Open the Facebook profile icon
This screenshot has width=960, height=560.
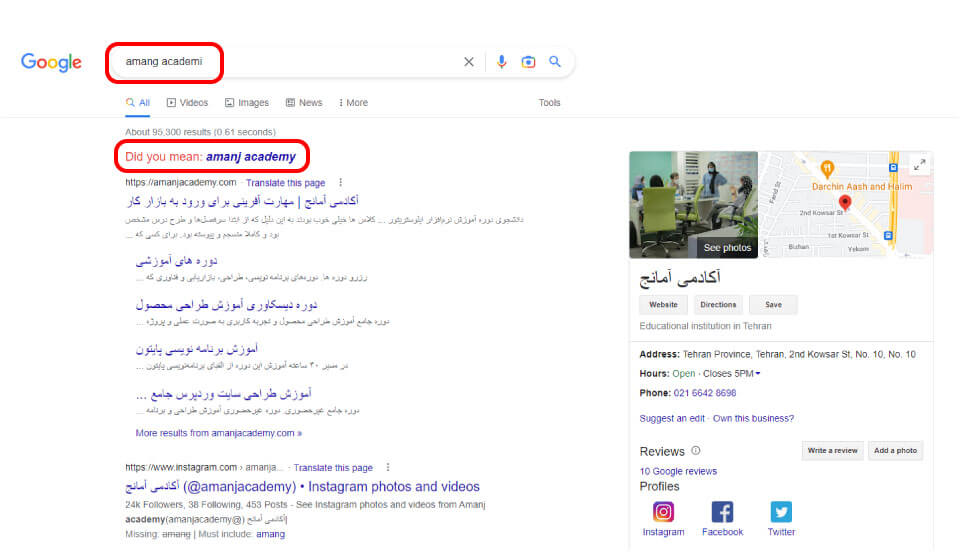click(722, 512)
